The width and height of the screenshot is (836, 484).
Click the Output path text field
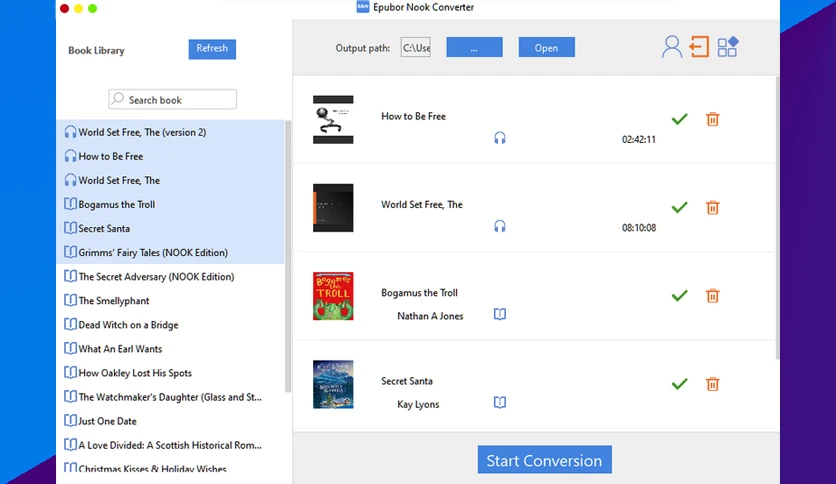pos(416,47)
